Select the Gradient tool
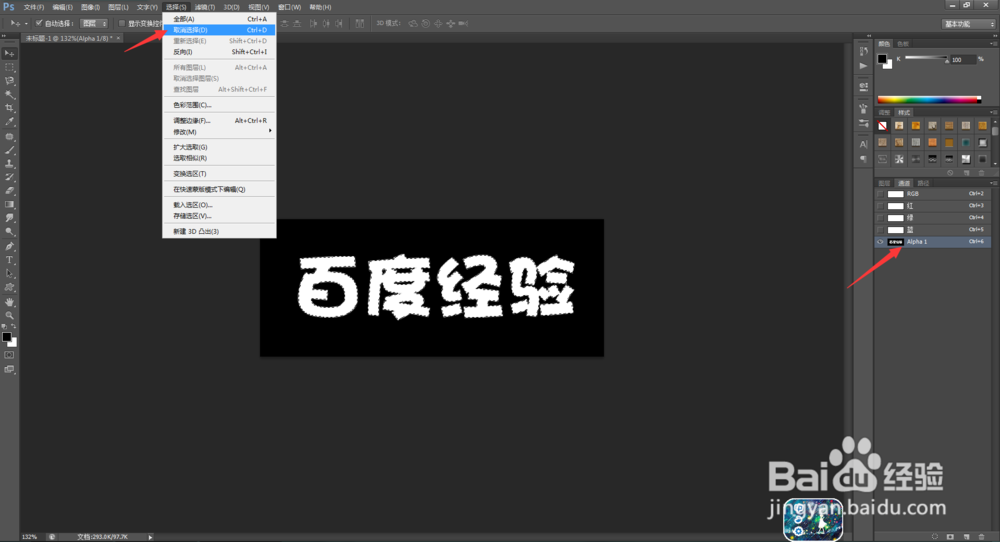Viewport: 1000px width, 542px height. [10, 204]
